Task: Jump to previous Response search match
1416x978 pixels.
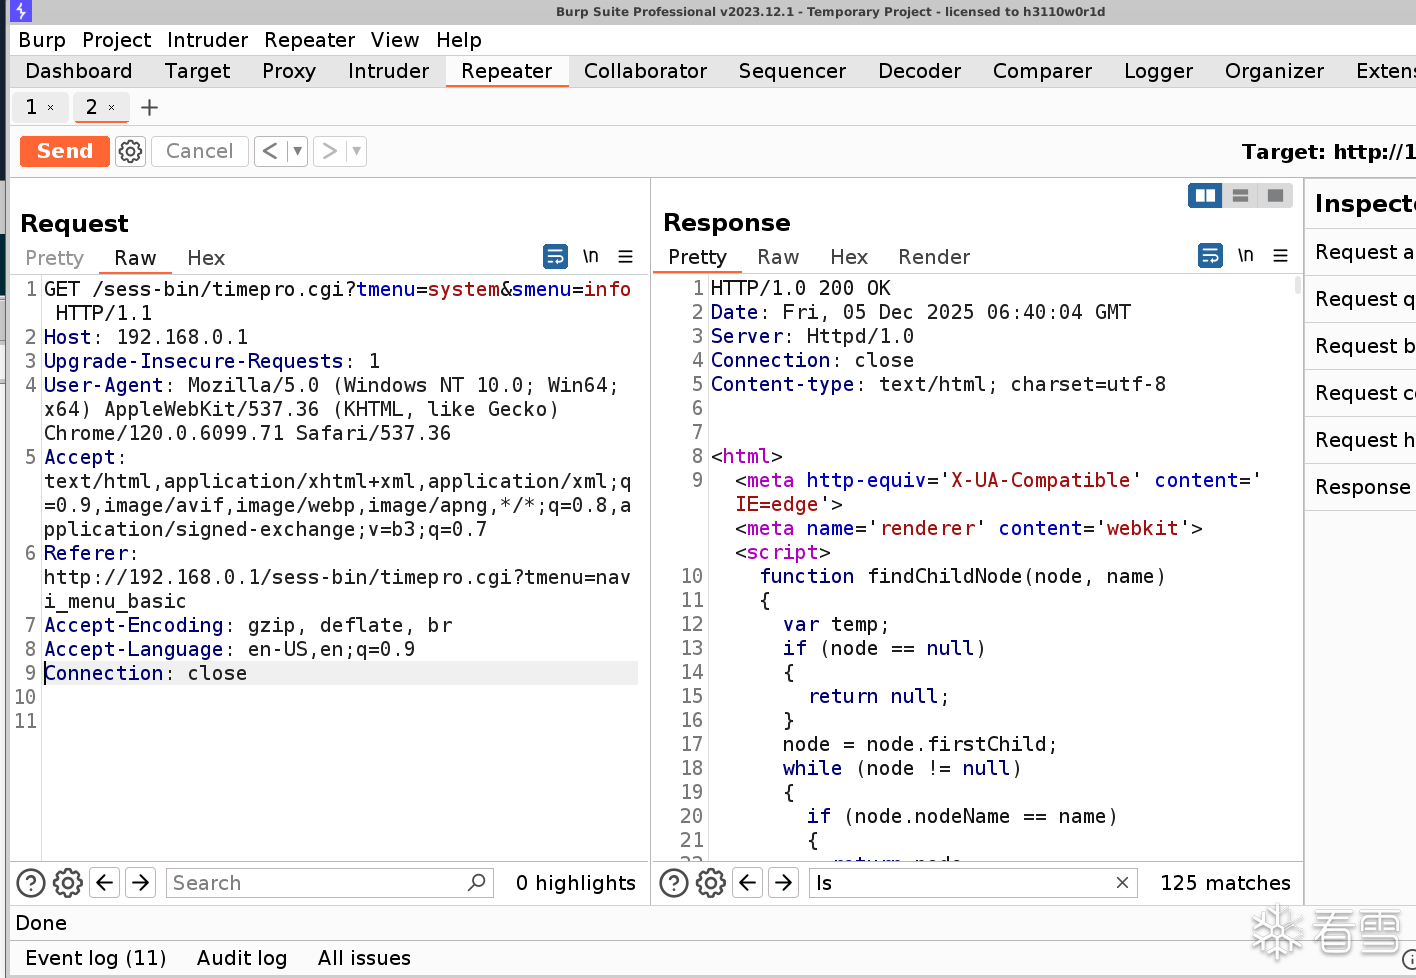Action: coord(748,883)
